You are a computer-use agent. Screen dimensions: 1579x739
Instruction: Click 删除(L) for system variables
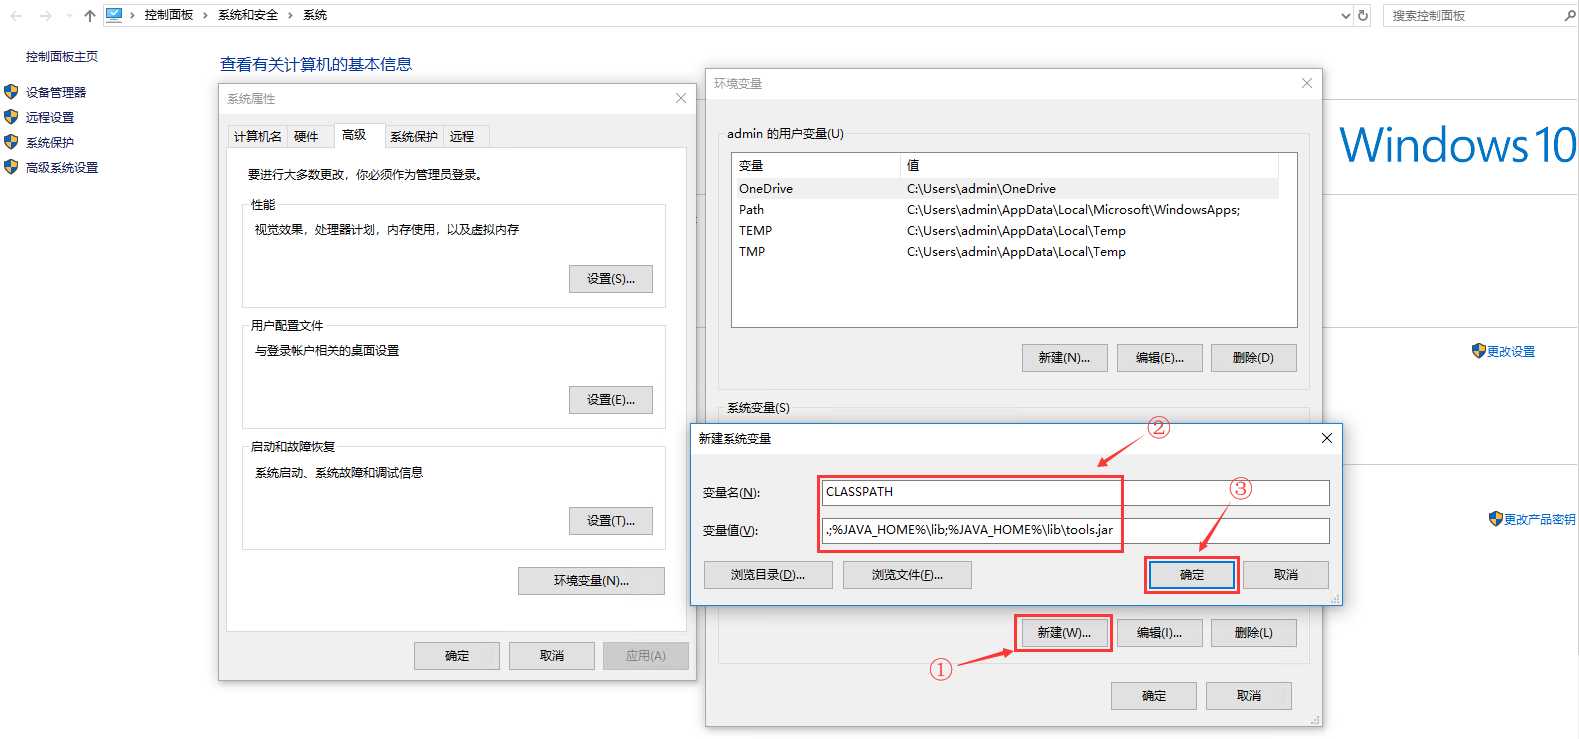tap(1254, 633)
